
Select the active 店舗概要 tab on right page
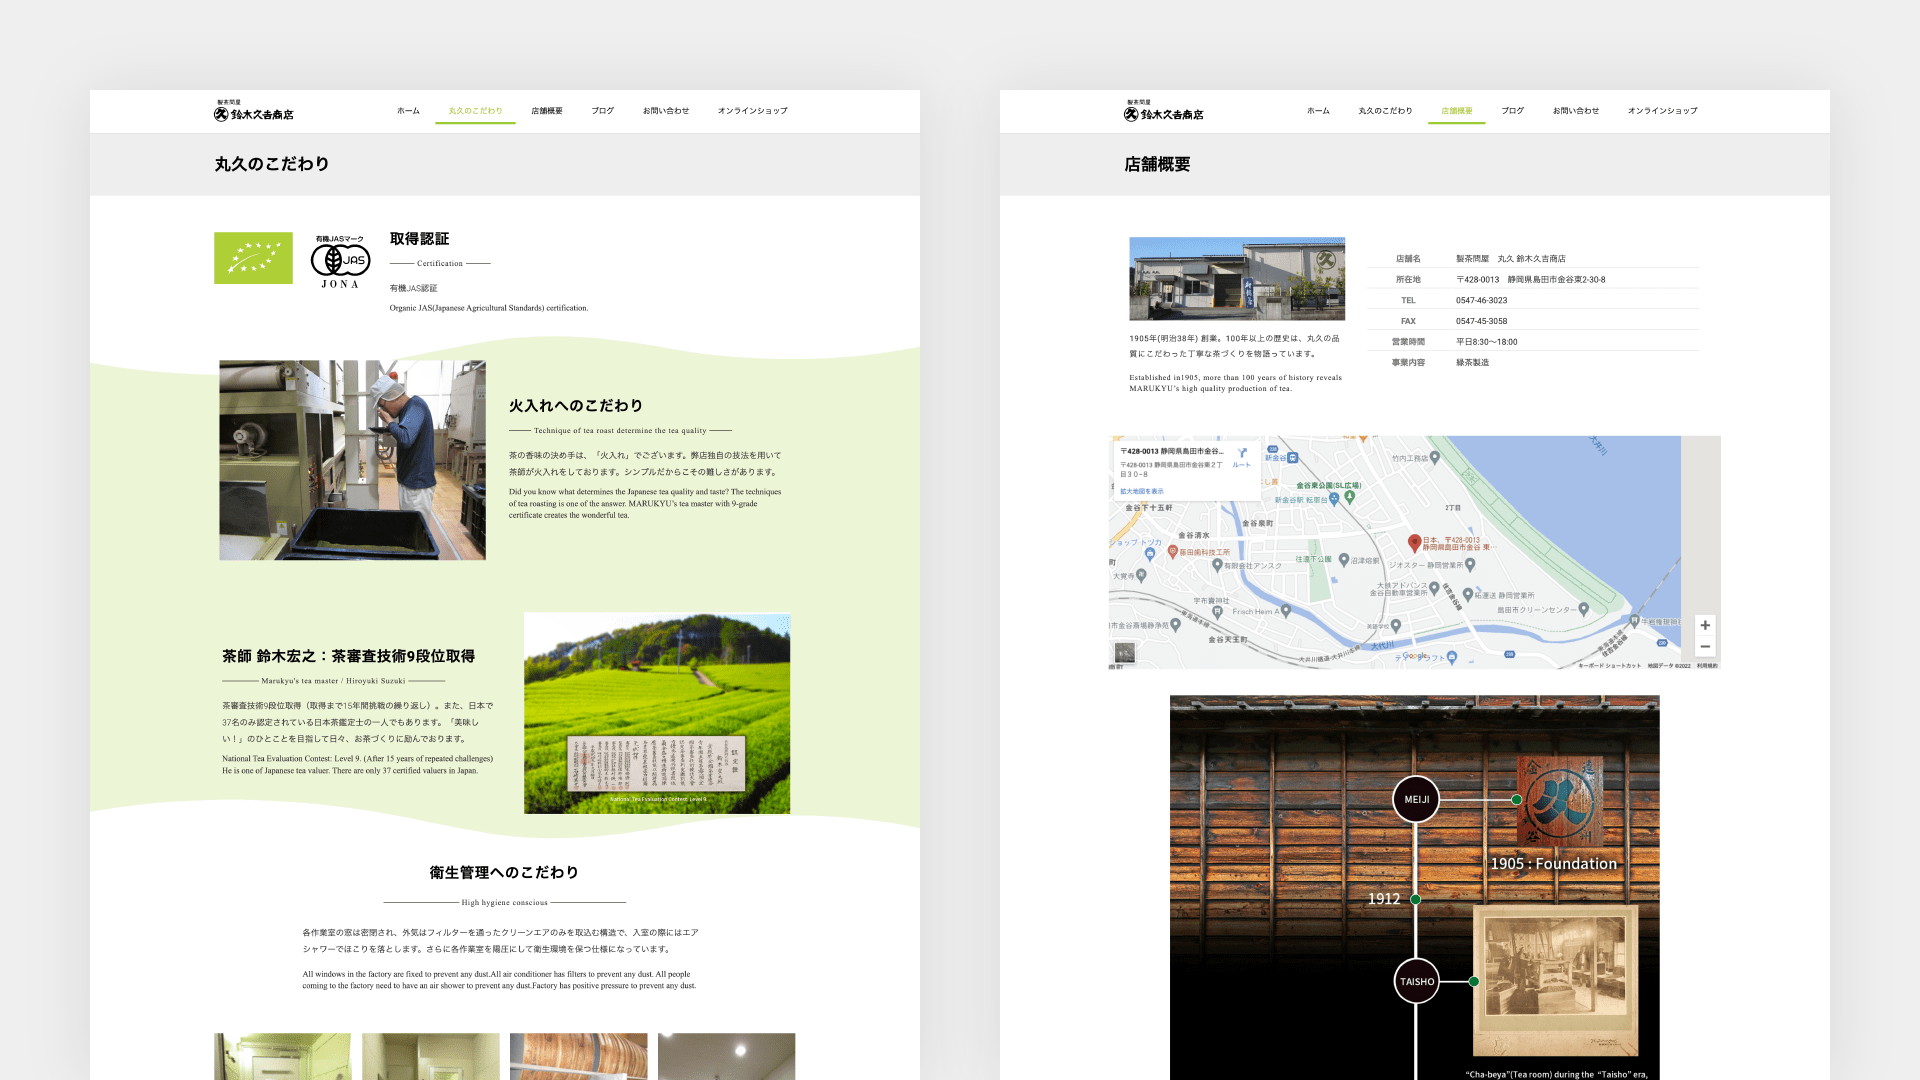1457,111
